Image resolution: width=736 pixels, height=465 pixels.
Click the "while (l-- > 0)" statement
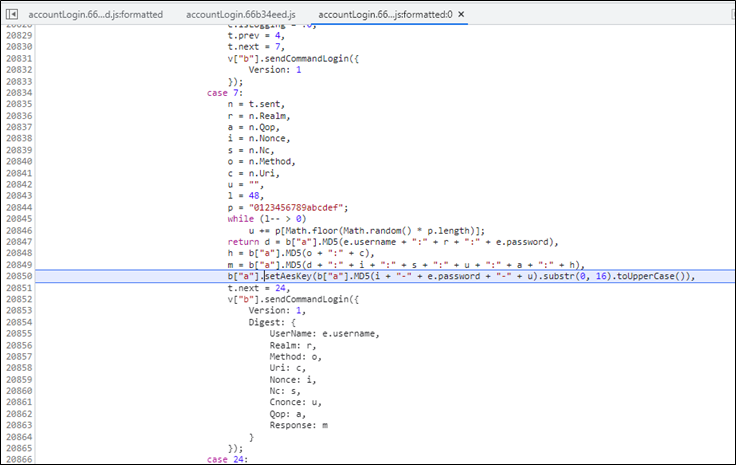[267, 219]
